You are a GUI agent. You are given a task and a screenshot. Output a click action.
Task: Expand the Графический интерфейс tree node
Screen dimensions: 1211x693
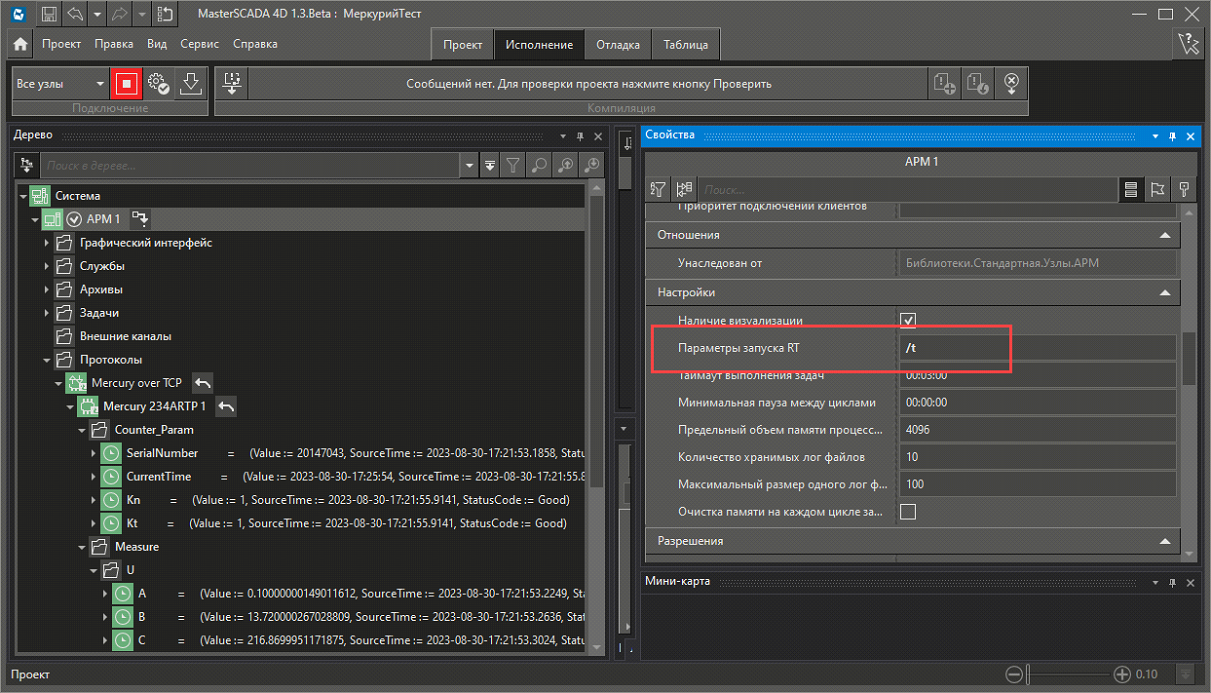click(46, 242)
